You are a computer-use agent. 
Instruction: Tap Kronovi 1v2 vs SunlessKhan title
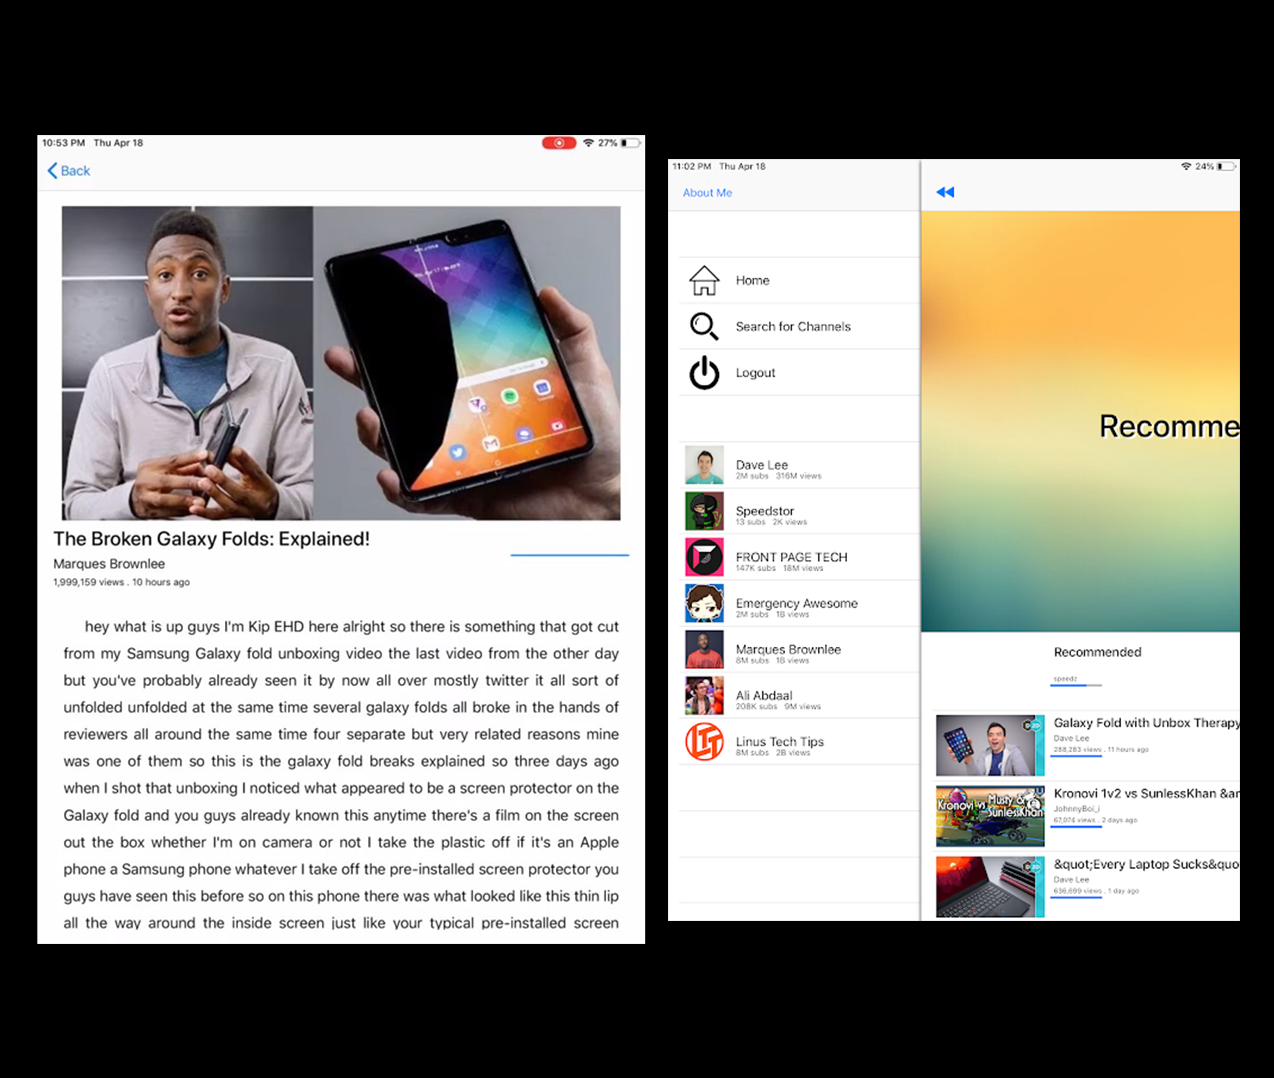(1146, 794)
